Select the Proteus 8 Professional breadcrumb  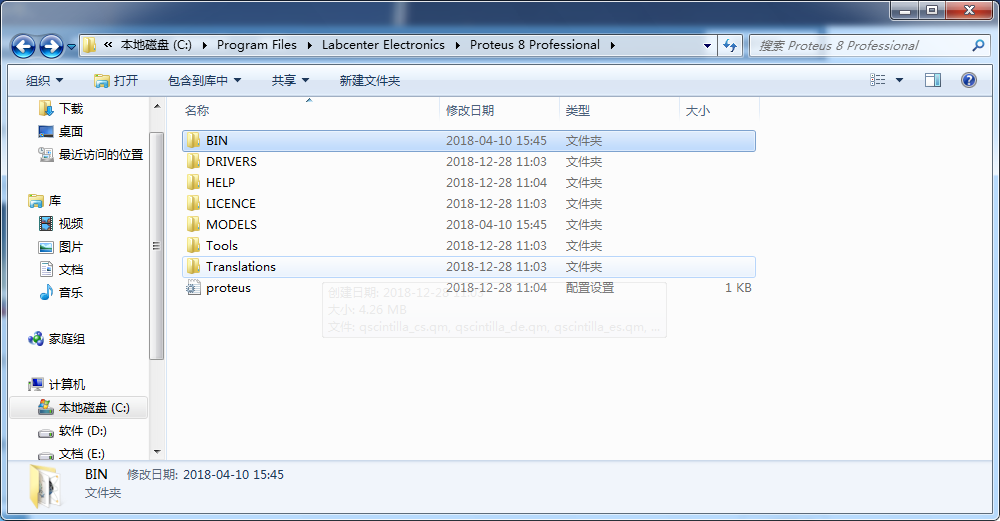click(534, 45)
